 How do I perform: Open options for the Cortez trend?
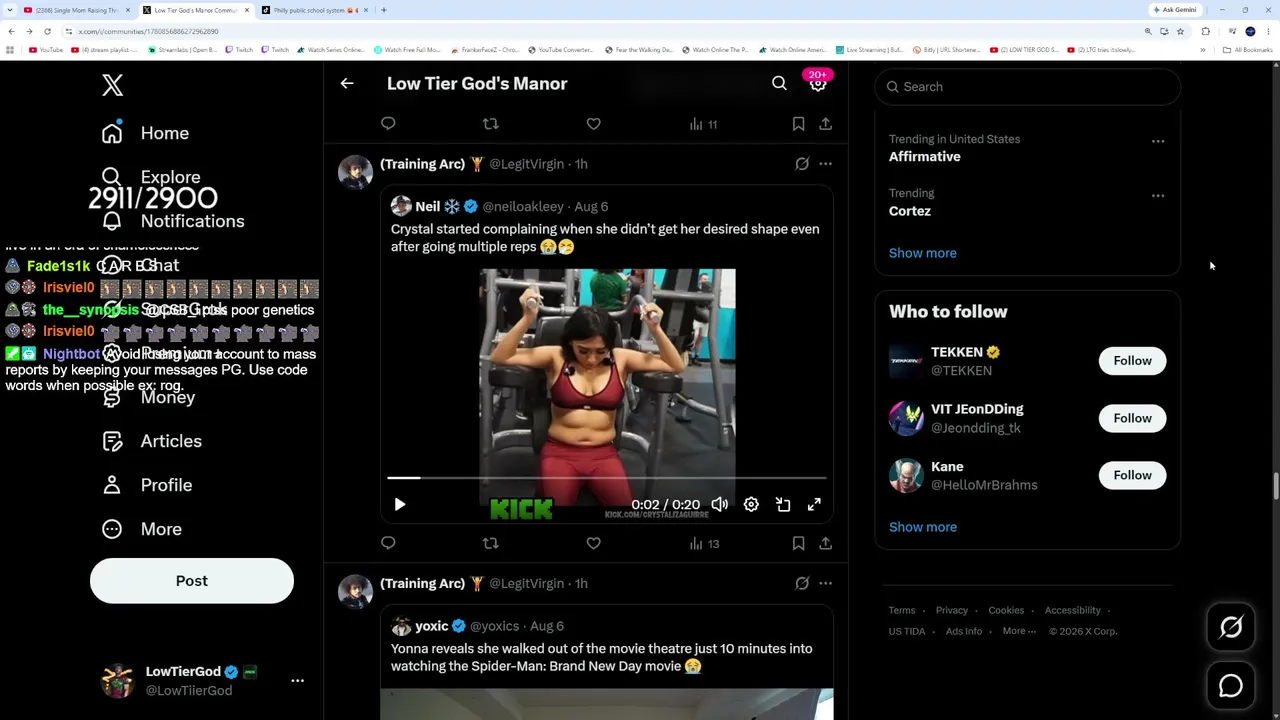[x=1158, y=195]
